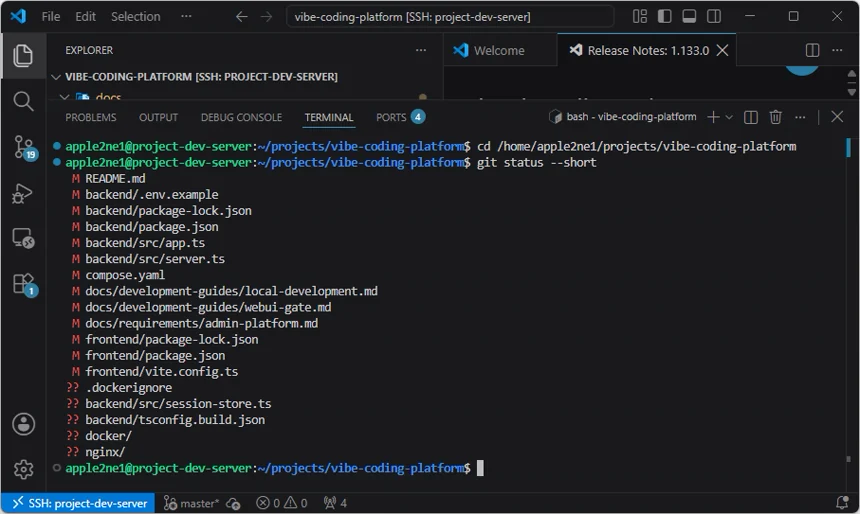Click the editor scrollbar down arrow
The height and width of the screenshot is (514, 860).
pyautogui.click(x=851, y=92)
